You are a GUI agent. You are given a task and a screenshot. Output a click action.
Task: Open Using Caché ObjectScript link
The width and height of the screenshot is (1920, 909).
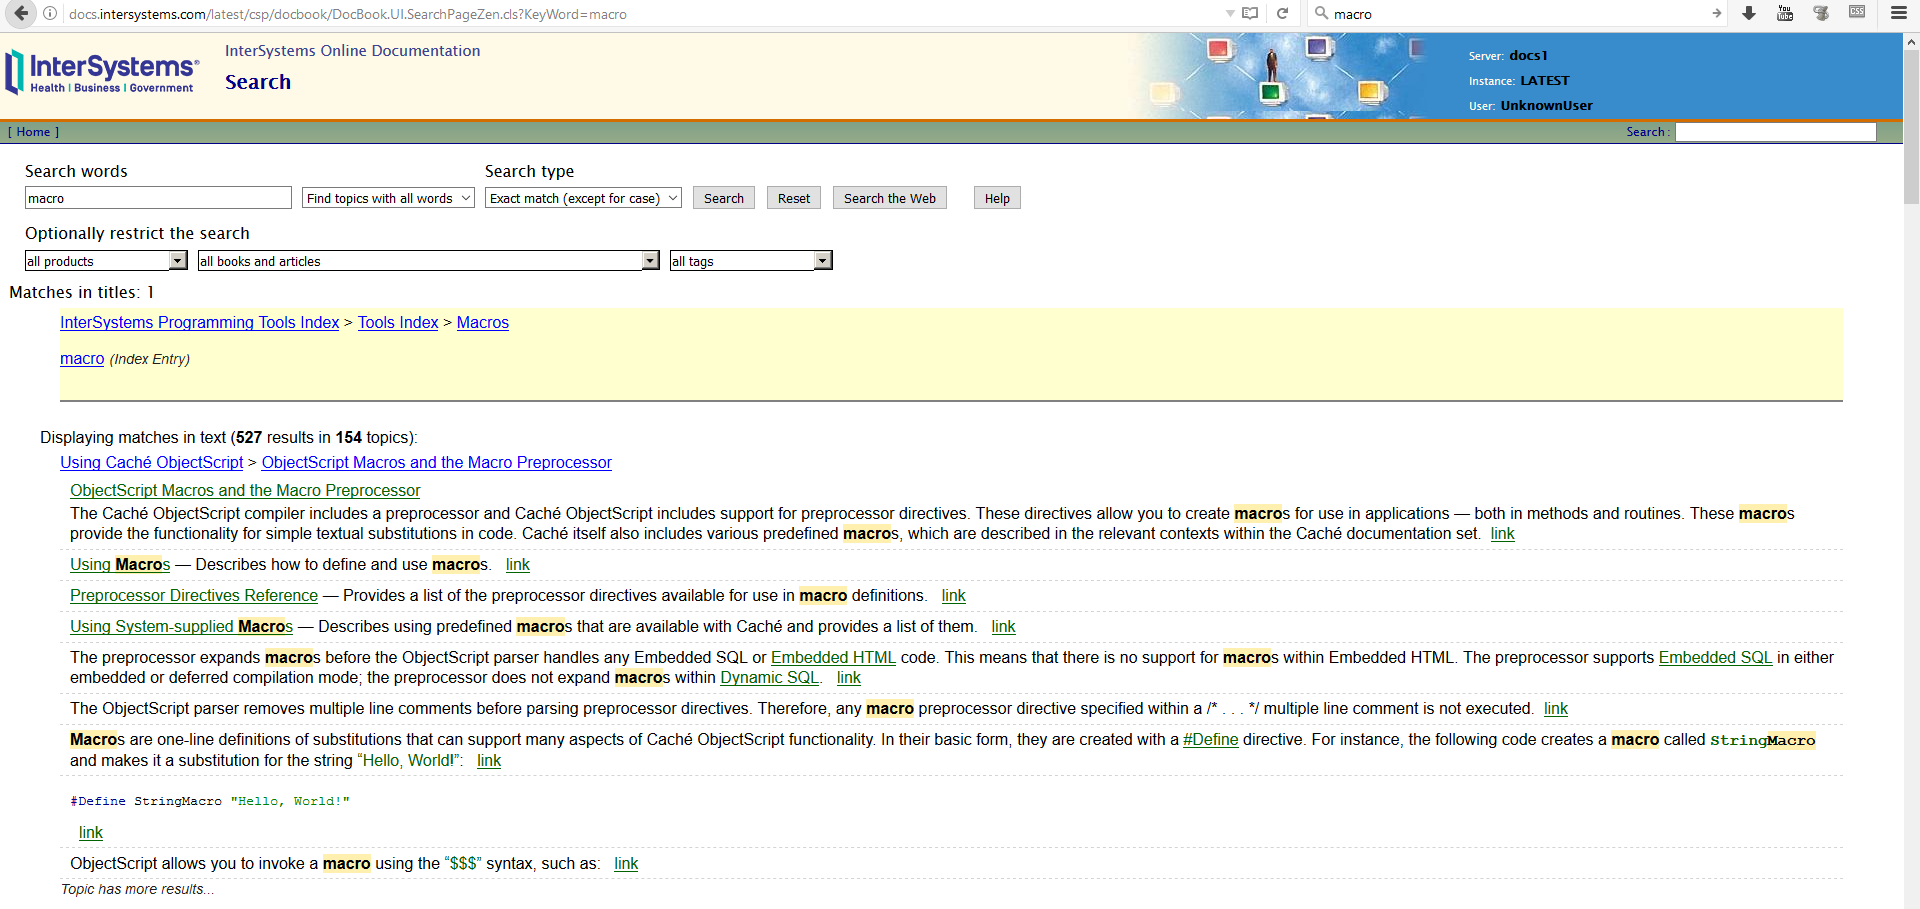tap(151, 462)
